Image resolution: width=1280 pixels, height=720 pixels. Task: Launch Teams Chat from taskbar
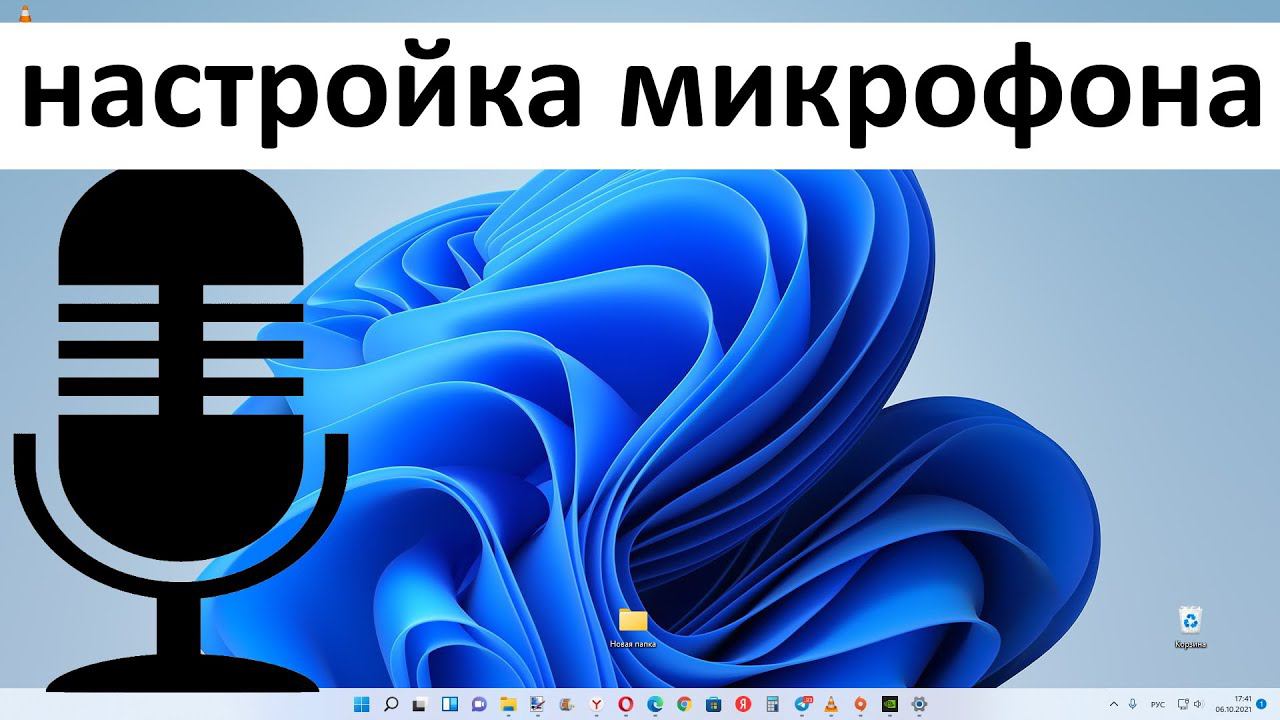tap(479, 704)
